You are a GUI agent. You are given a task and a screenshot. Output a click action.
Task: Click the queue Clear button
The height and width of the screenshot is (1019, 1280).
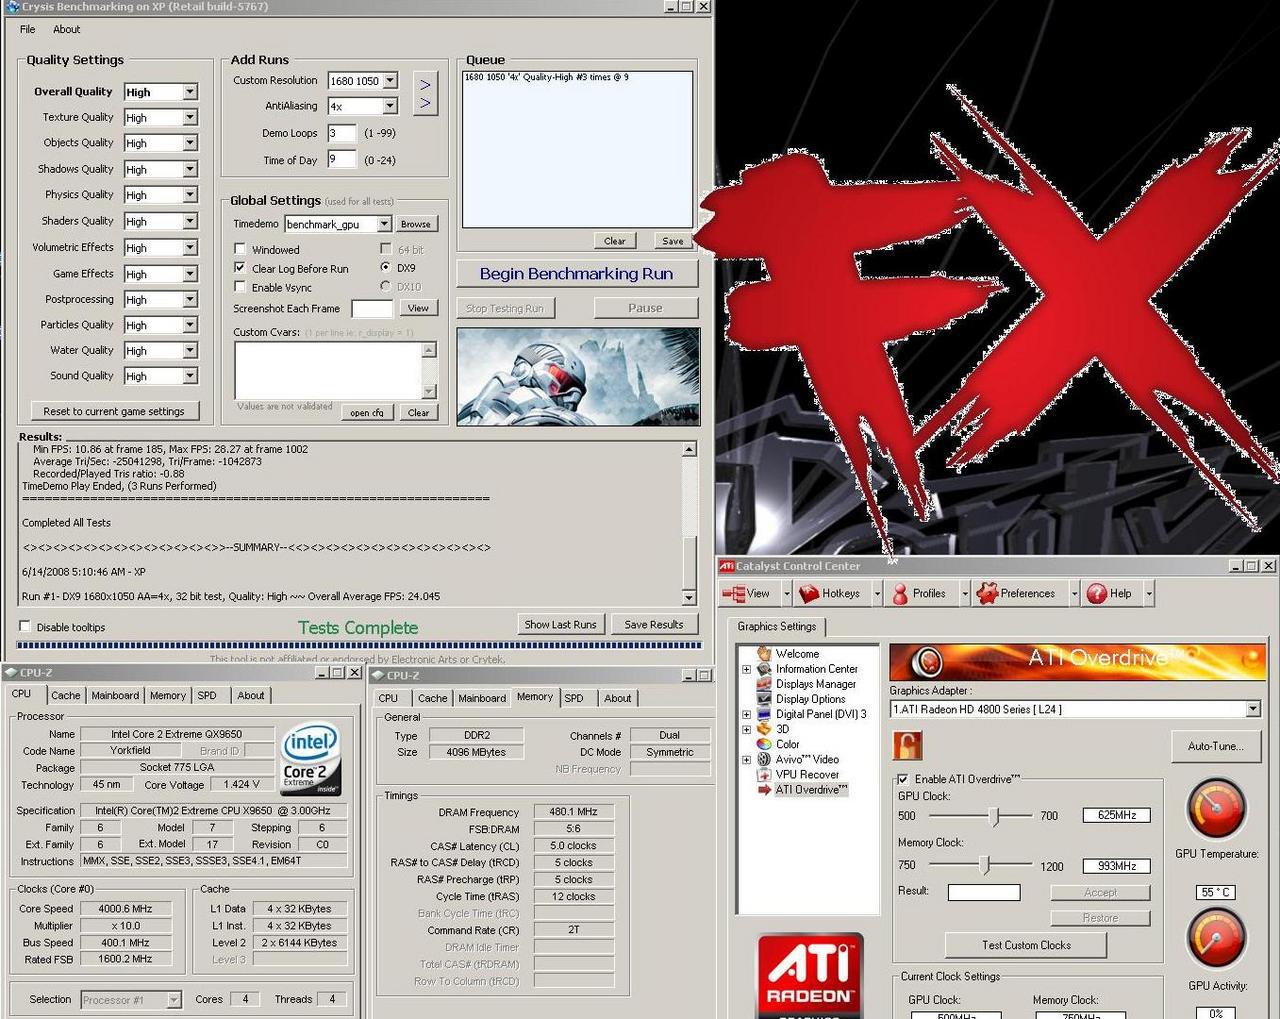pos(615,241)
